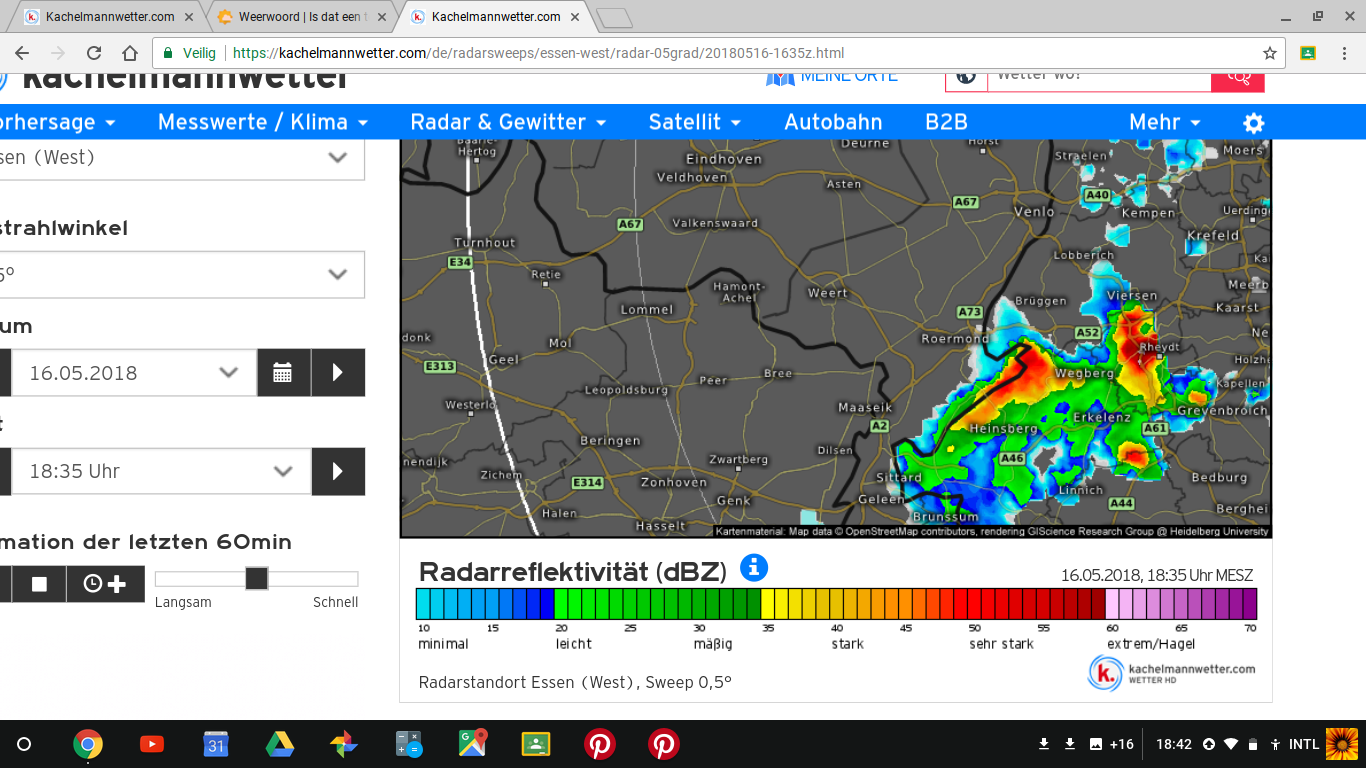Launch Google Photos from the shelf
1366x768 pixels.
pyautogui.click(x=344, y=744)
